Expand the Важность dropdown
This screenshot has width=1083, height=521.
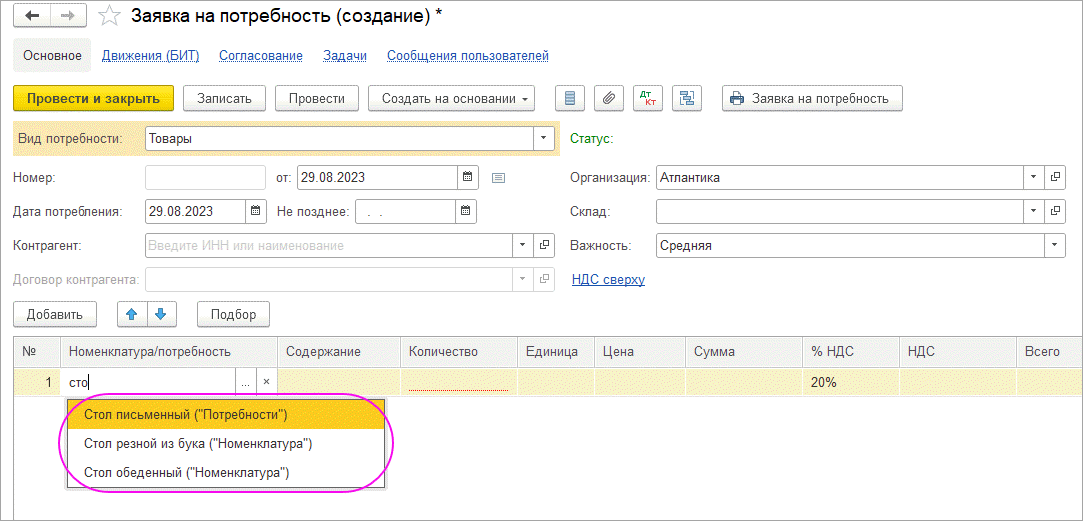pyautogui.click(x=1054, y=245)
